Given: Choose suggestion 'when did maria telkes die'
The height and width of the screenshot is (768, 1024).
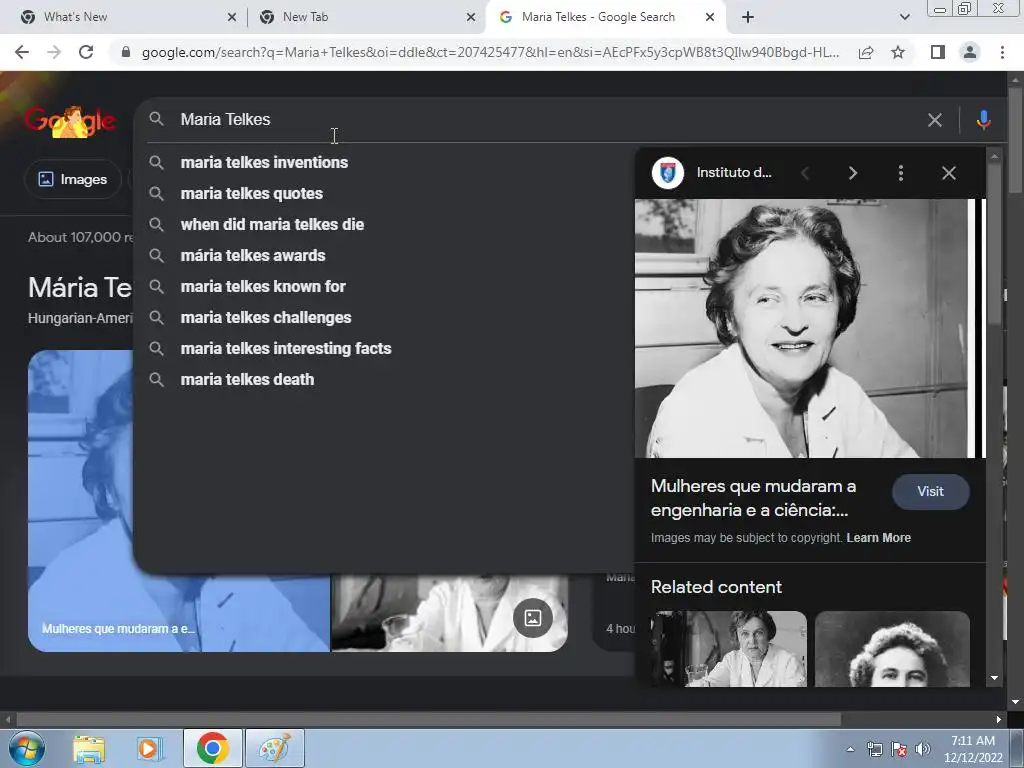Looking at the screenshot, I should click(272, 225).
